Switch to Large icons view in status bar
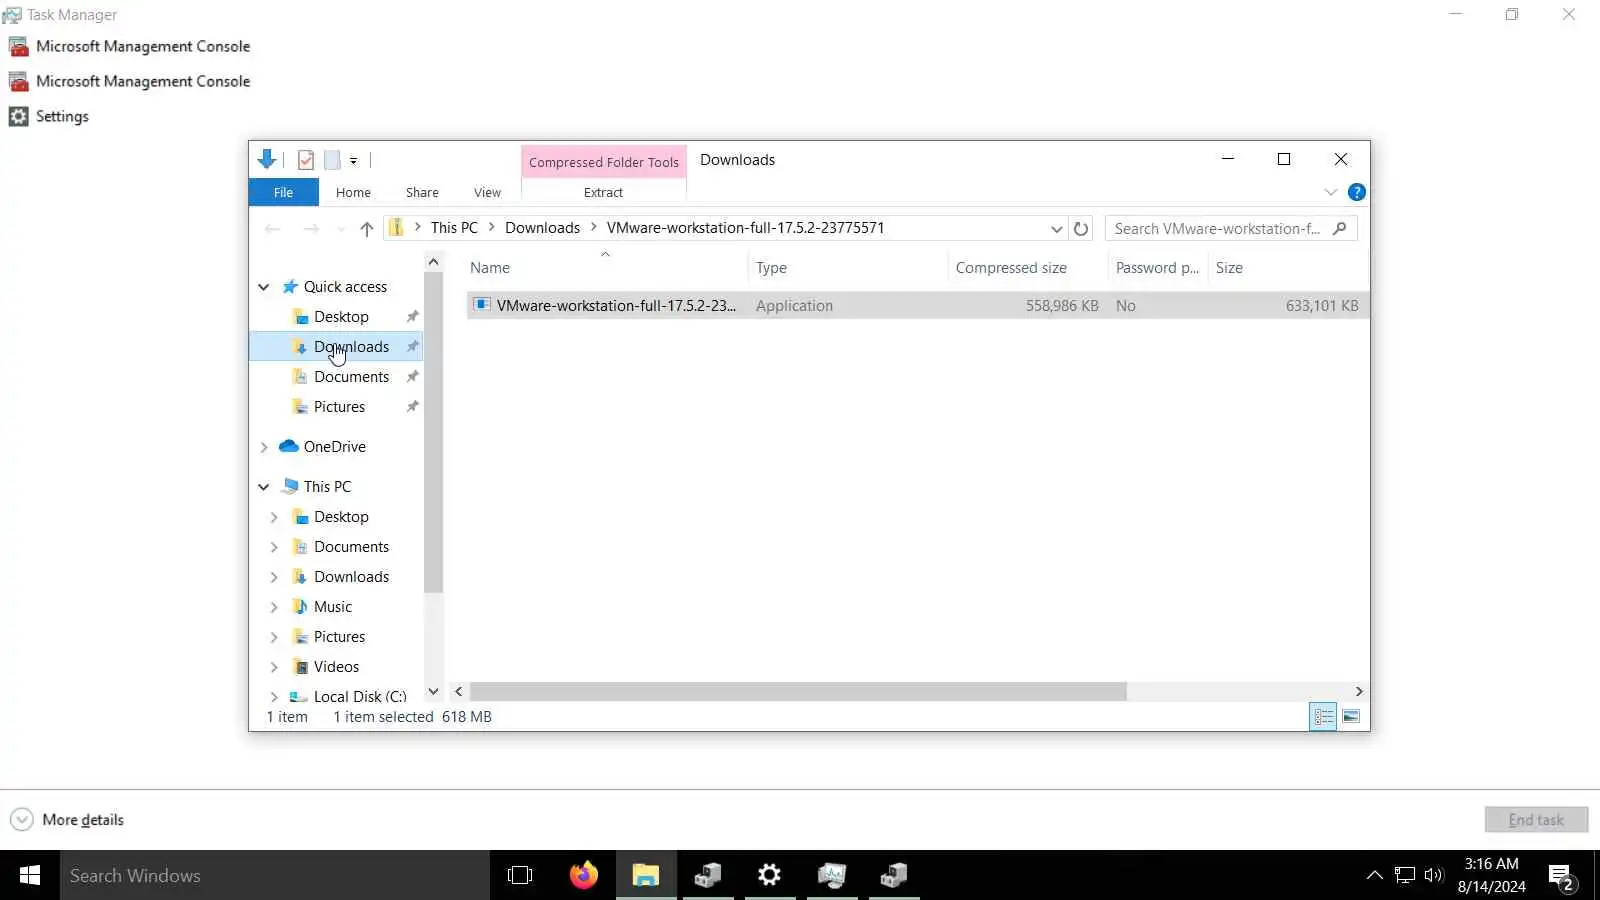The width and height of the screenshot is (1600, 900). (1351, 717)
